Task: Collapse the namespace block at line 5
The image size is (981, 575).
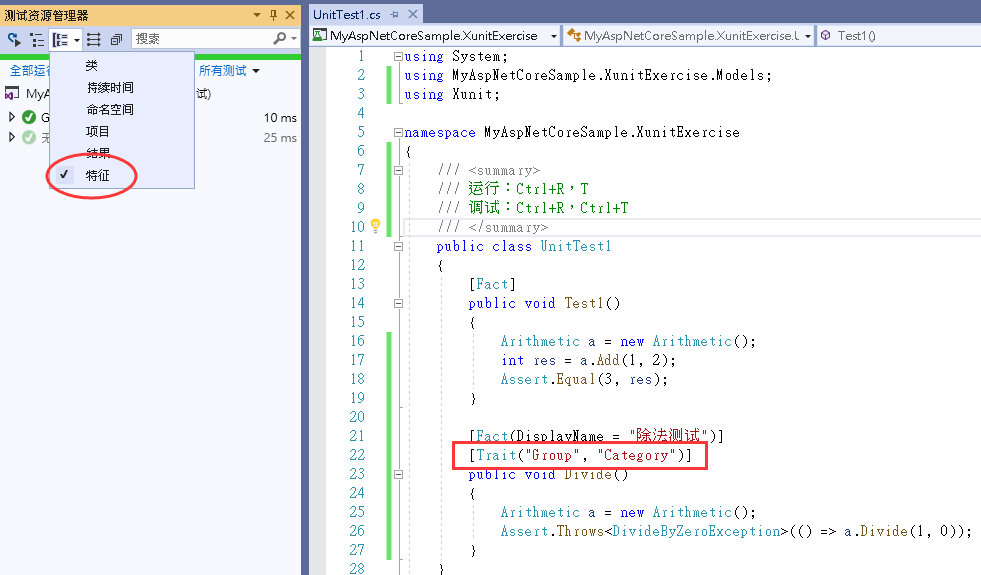Action: pos(398,133)
